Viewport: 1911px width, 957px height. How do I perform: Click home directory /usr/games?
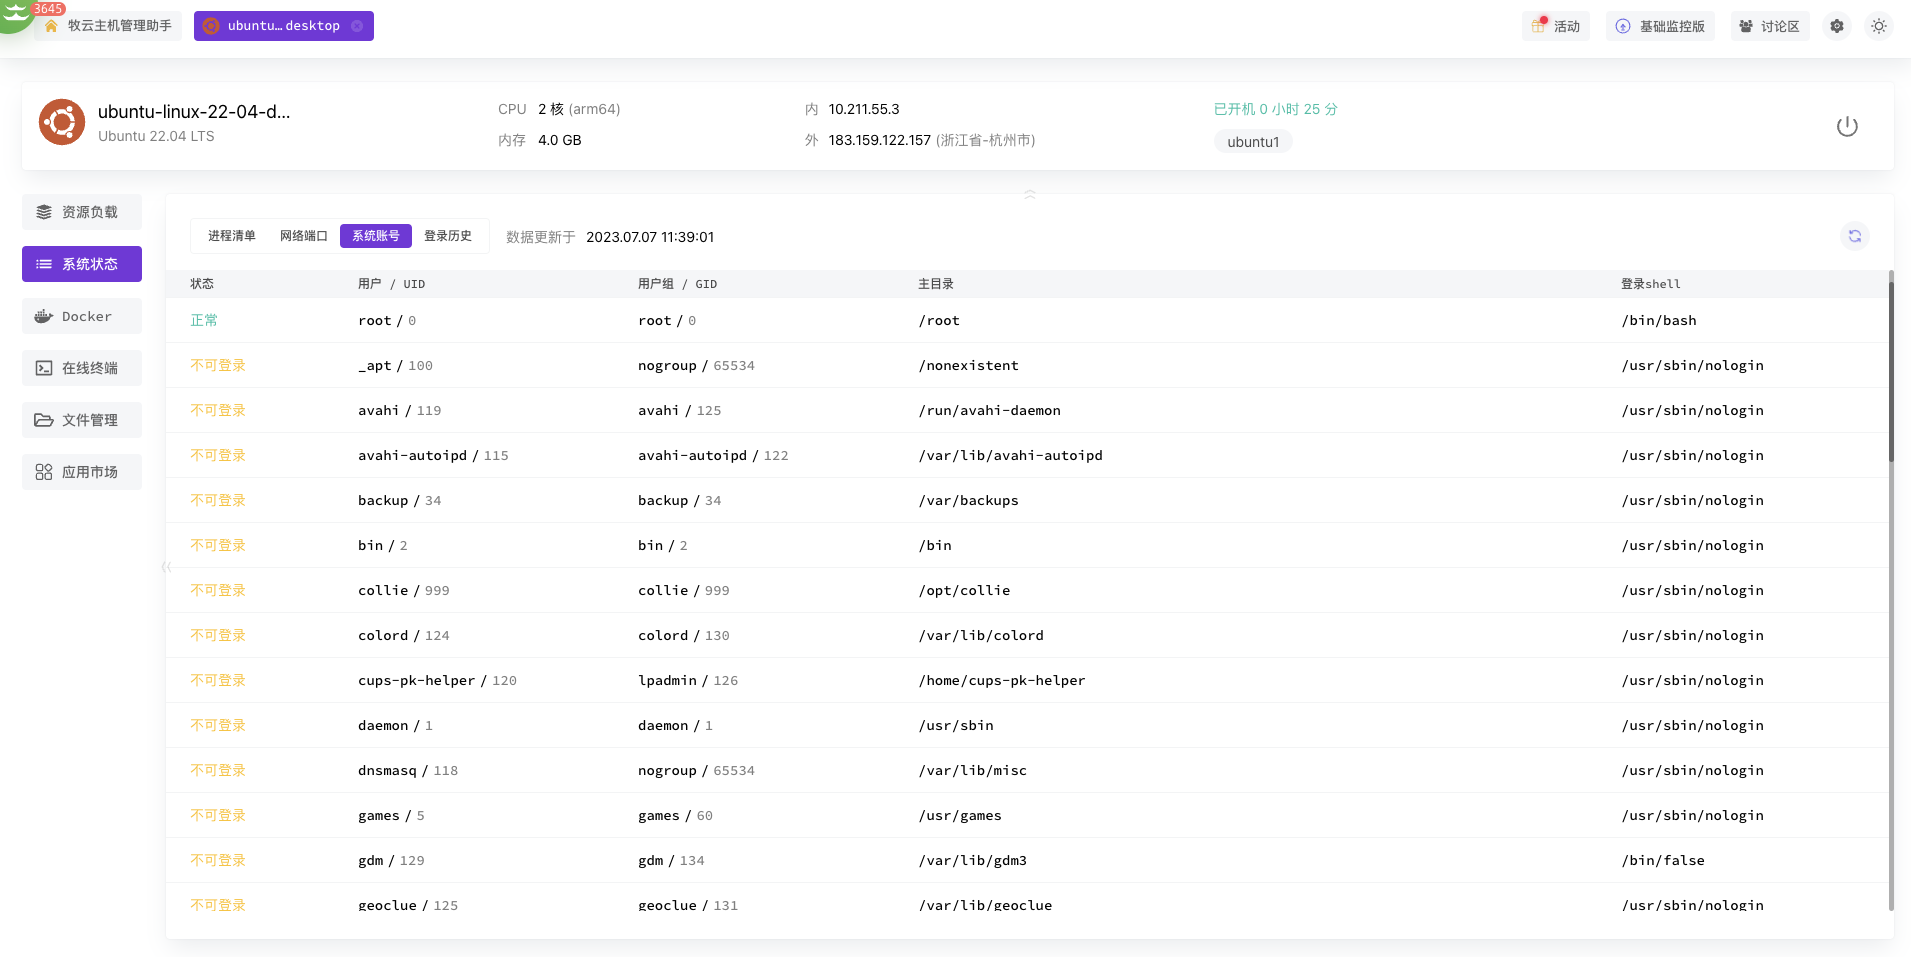pyautogui.click(x=960, y=815)
